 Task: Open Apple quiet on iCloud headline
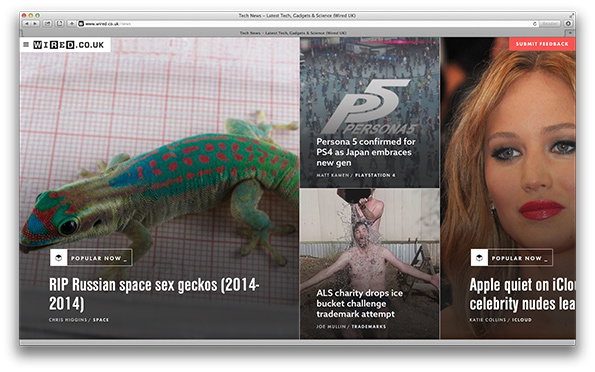pyautogui.click(x=522, y=294)
